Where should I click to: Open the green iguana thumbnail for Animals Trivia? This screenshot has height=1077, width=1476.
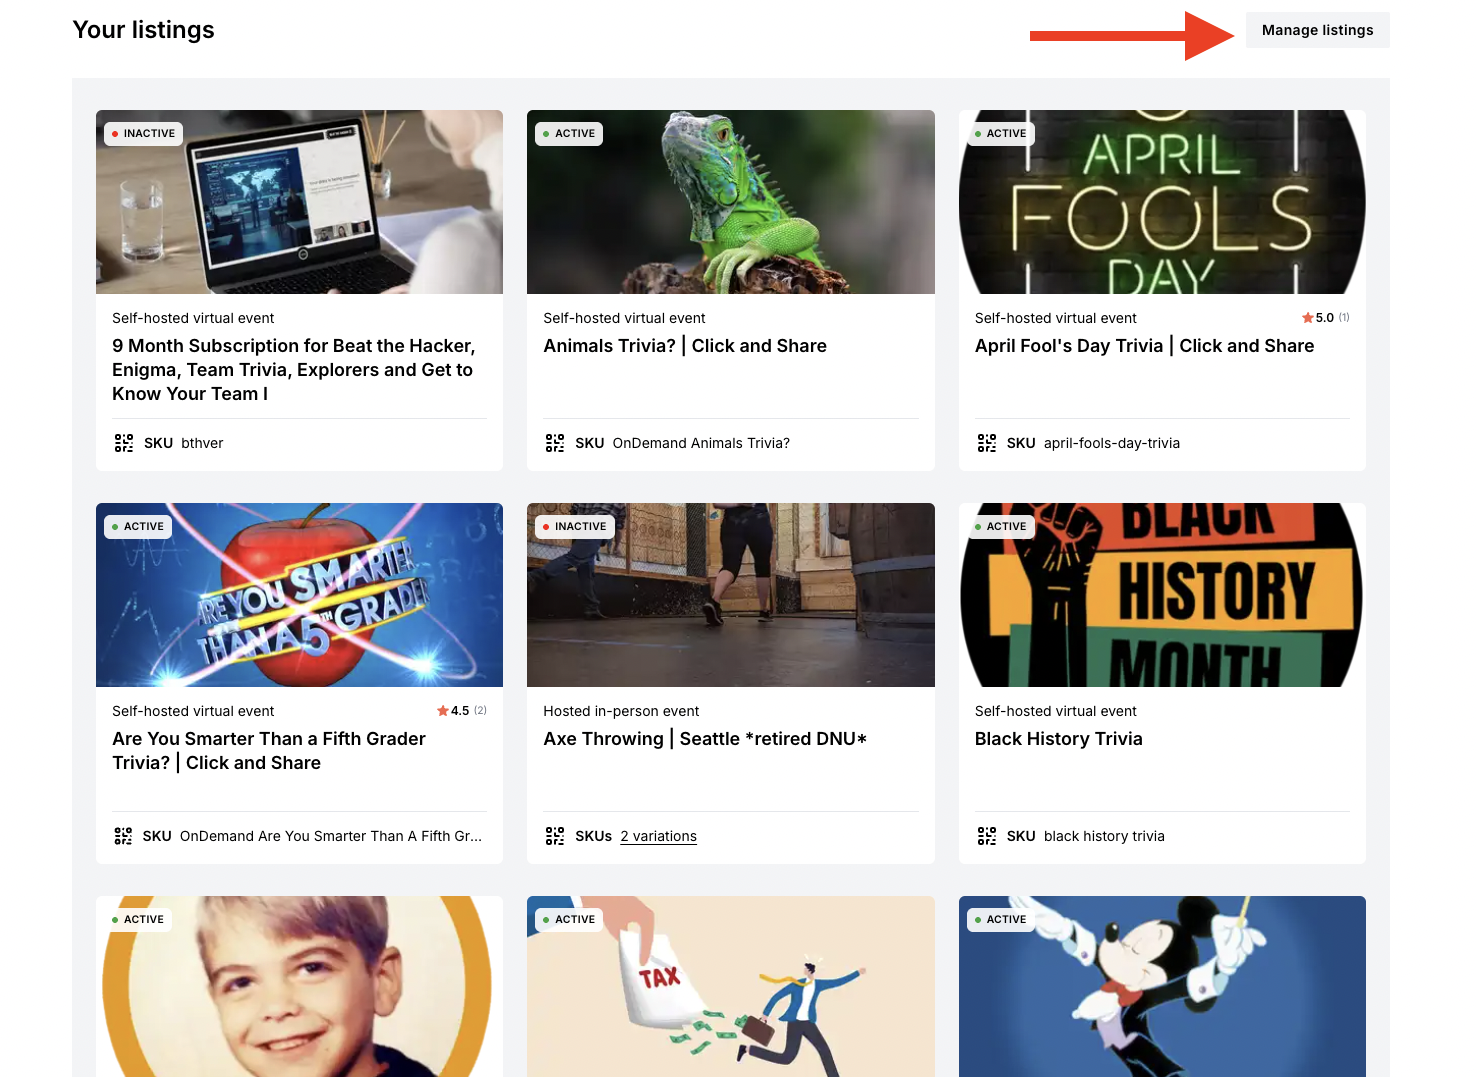731,202
